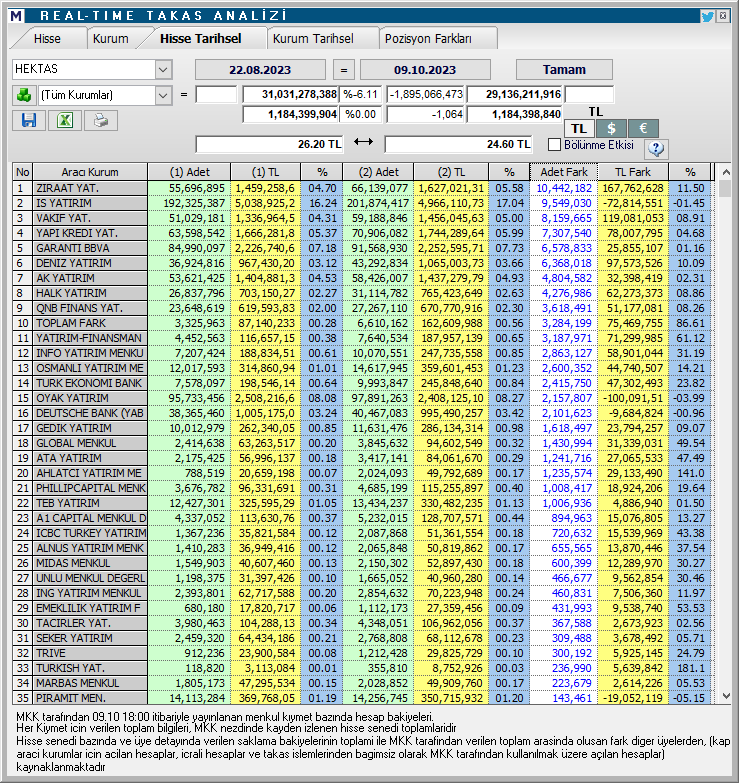The image size is (739, 783).
Task: Select the TURKISH YAT. row
Action: point(363,668)
